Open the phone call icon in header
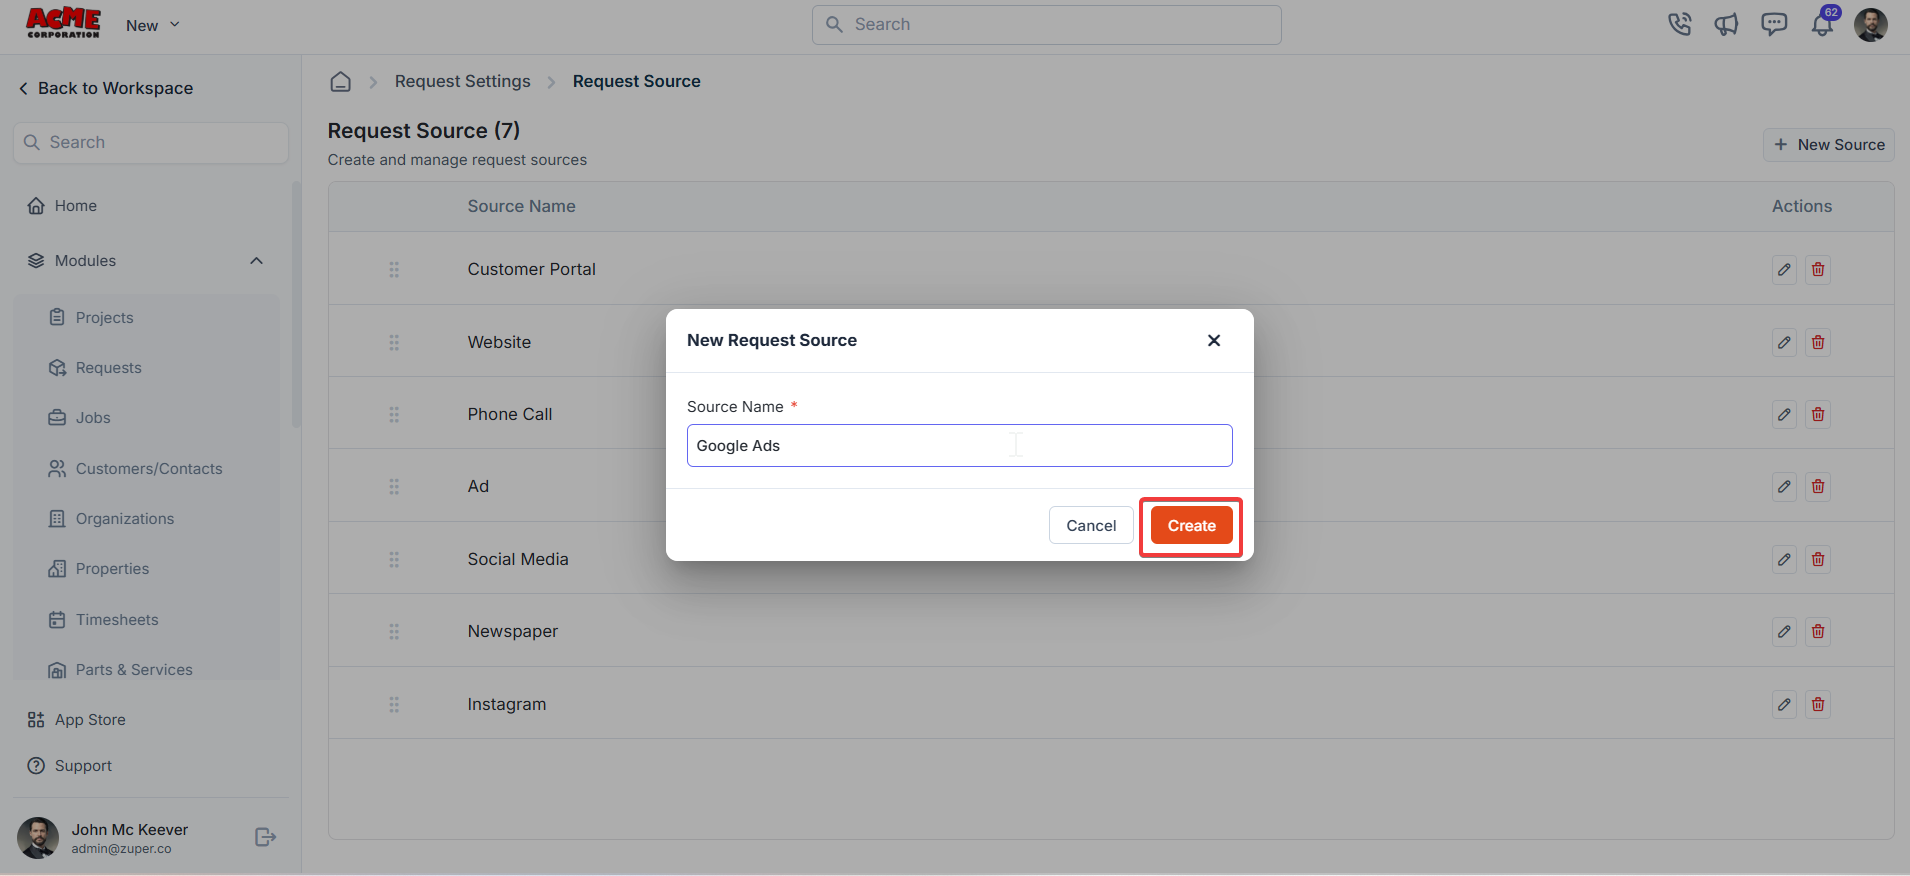Viewport: 1910px width, 876px height. (x=1679, y=25)
